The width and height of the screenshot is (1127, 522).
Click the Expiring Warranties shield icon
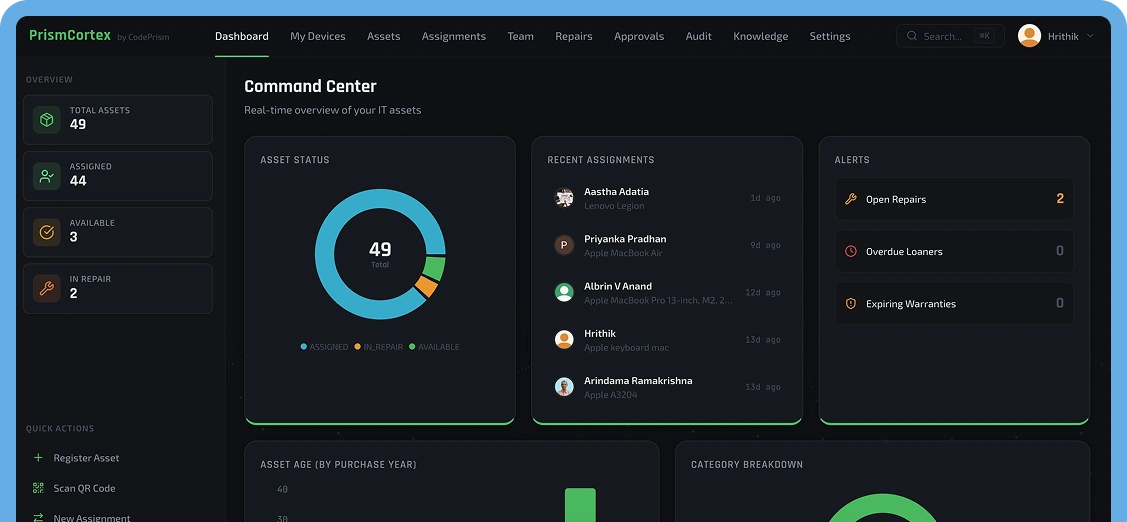pos(851,303)
